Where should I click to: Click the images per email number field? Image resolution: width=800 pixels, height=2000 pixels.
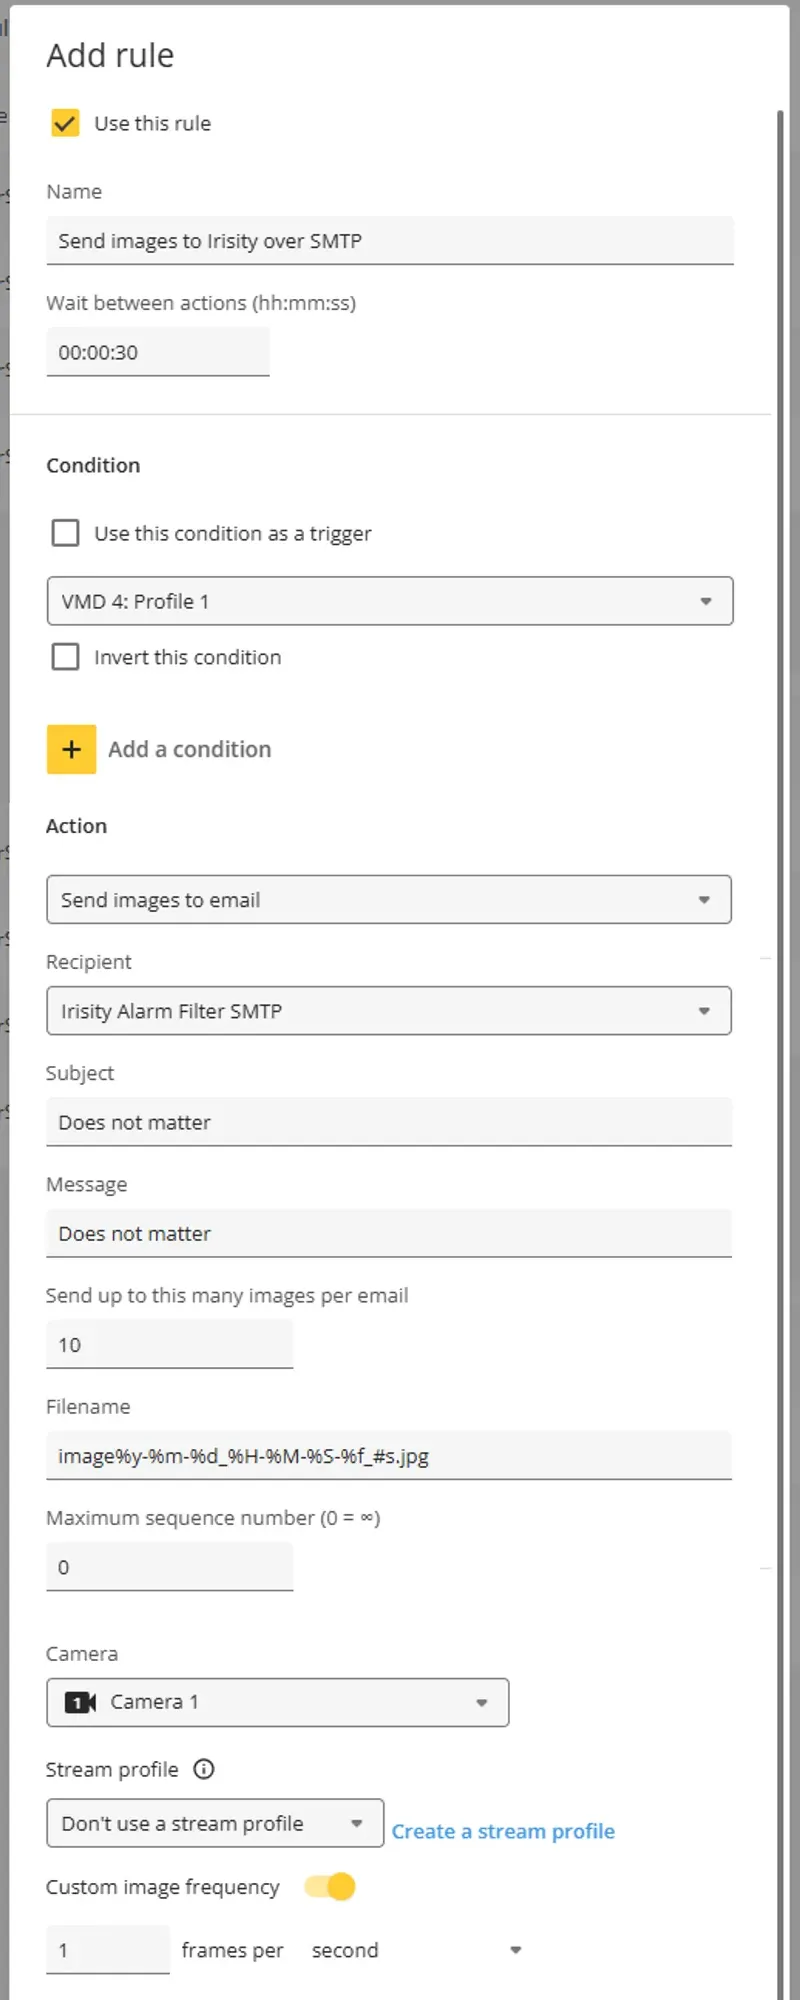click(170, 1345)
